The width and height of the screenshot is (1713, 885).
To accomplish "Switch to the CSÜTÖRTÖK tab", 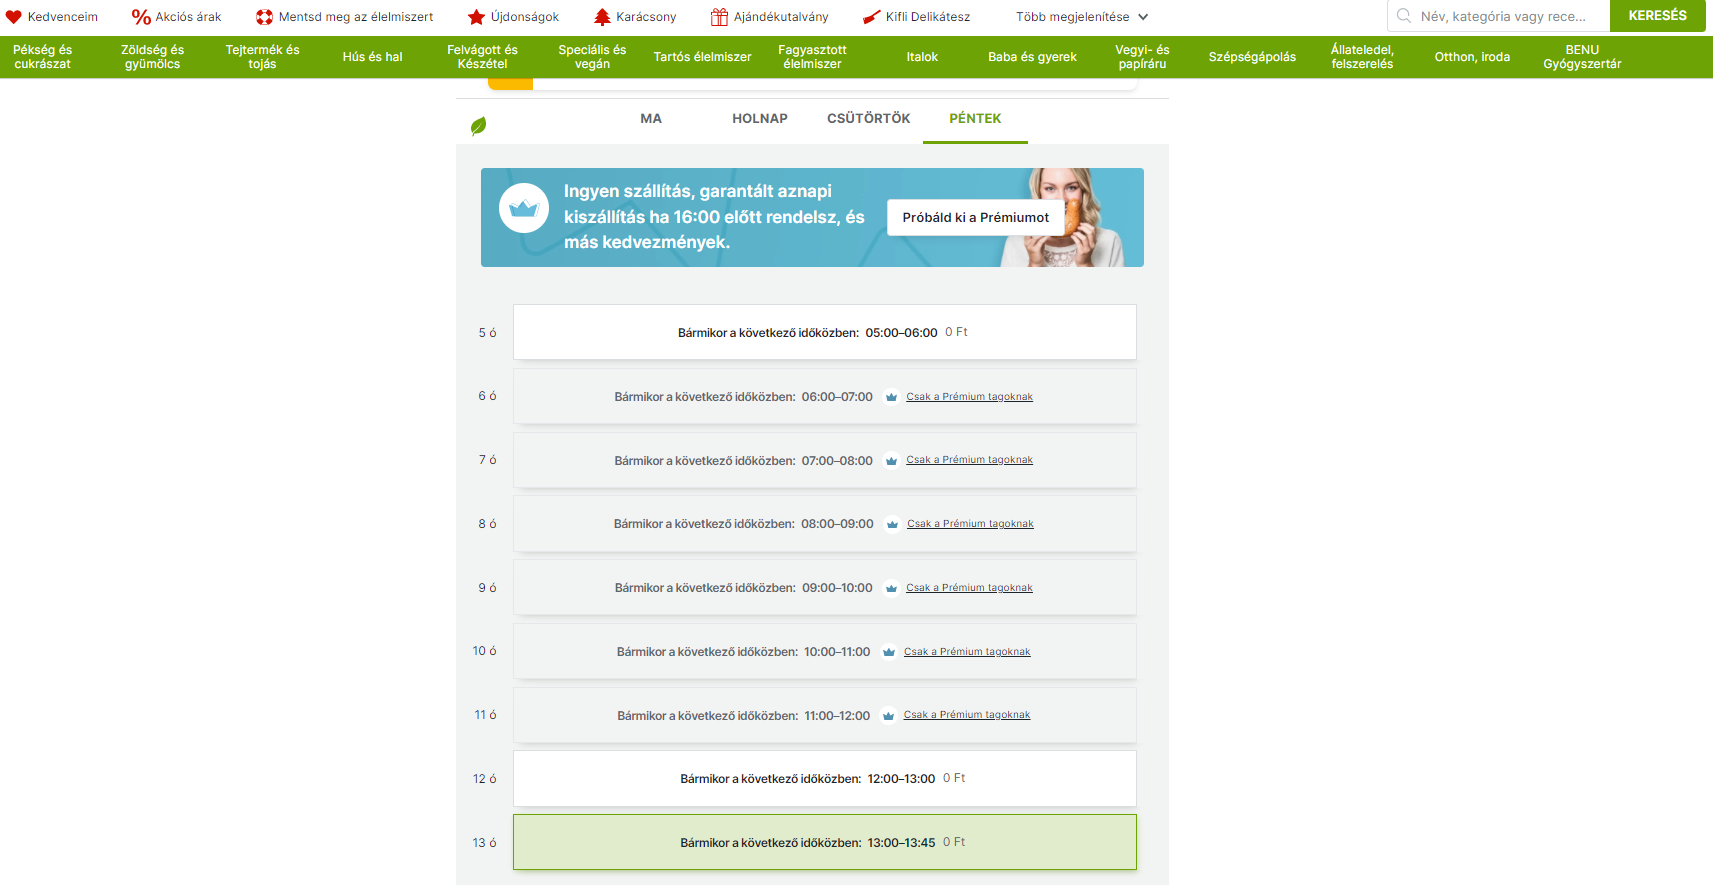I will click(868, 119).
